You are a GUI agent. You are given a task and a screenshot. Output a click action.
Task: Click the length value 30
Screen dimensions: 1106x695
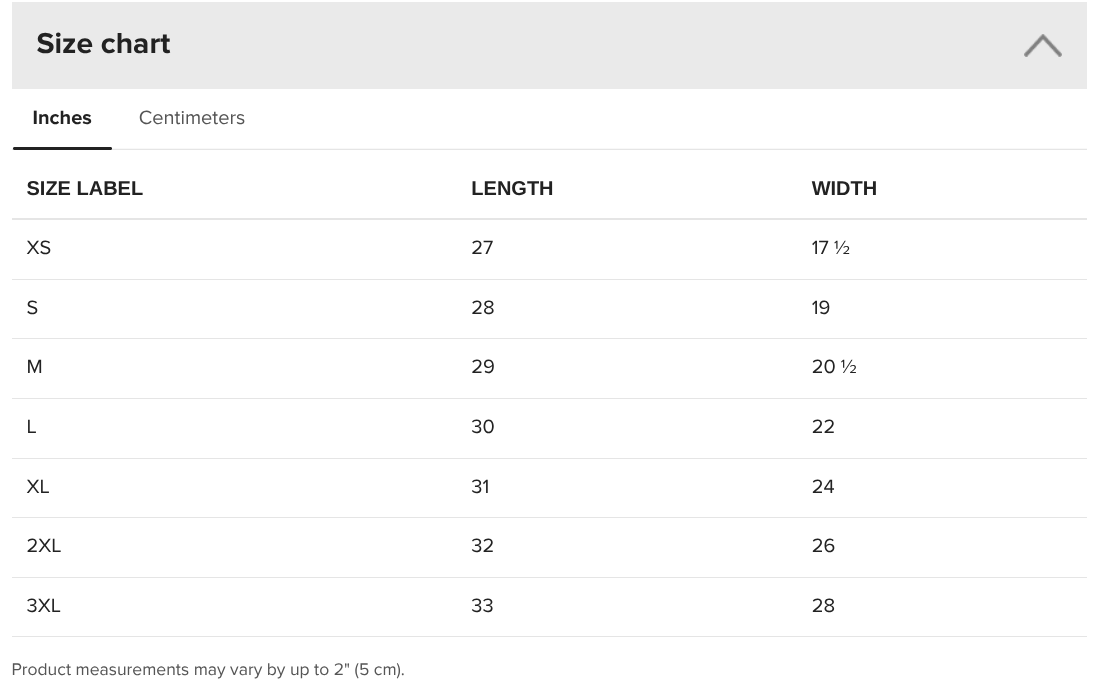(x=483, y=427)
